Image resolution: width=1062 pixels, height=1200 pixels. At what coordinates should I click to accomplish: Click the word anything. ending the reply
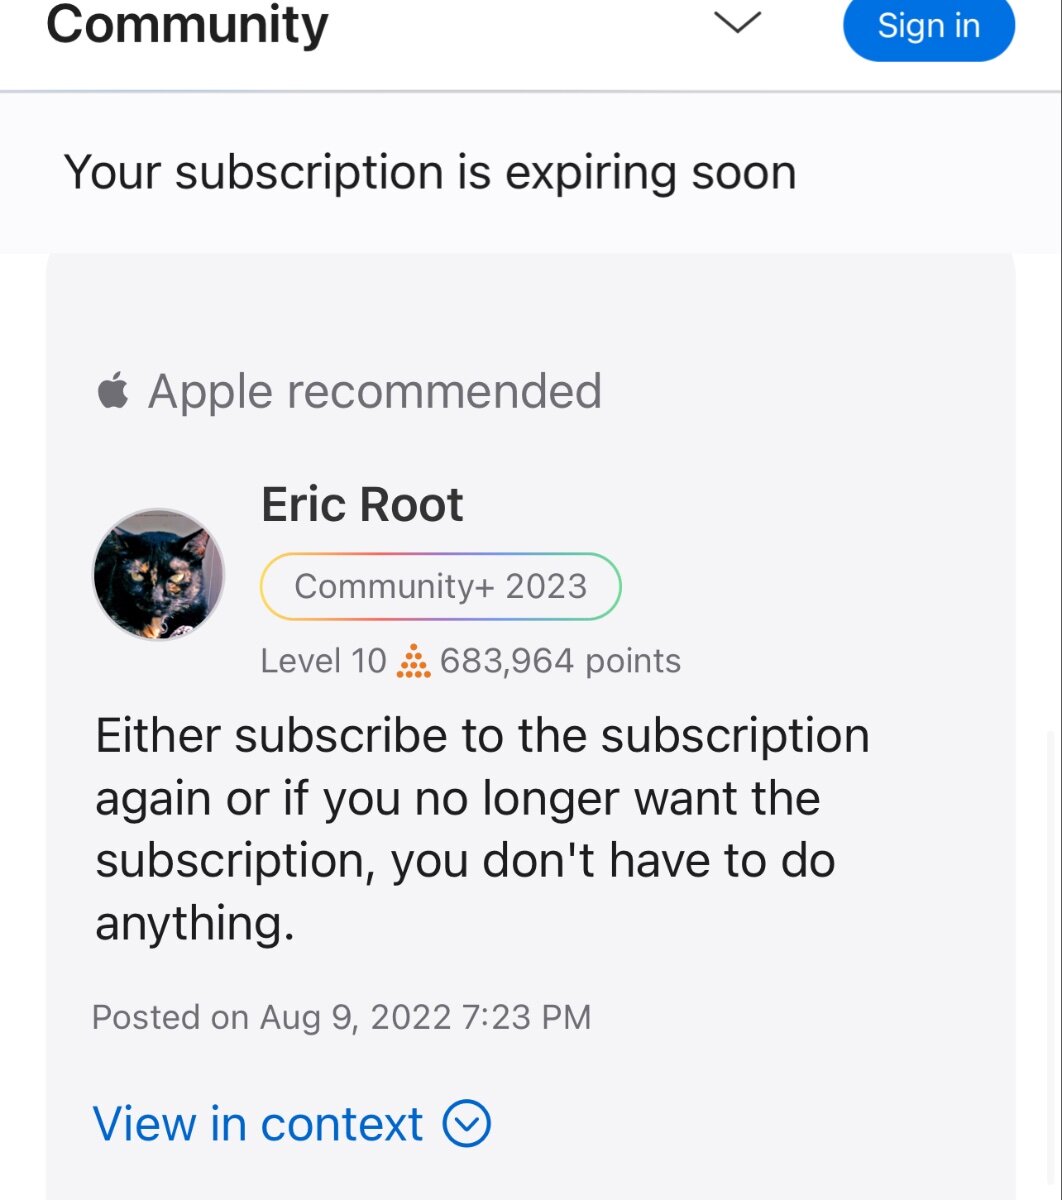point(195,924)
